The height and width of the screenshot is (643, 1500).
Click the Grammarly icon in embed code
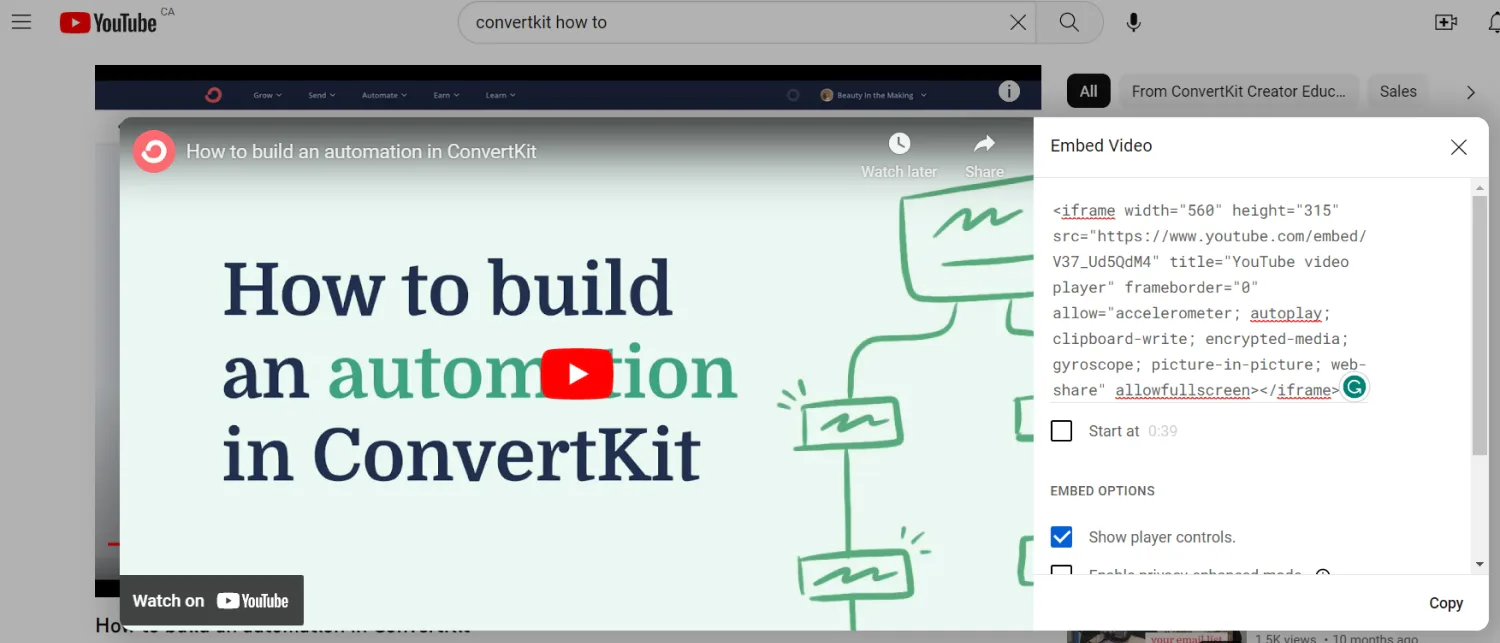pos(1354,388)
